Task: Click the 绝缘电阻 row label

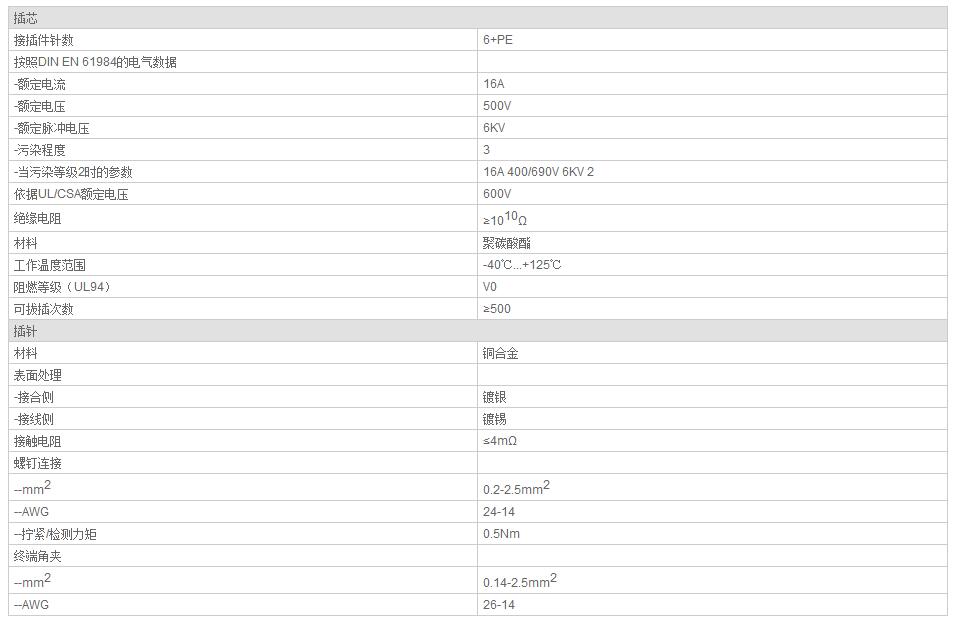Action: pos(37,218)
